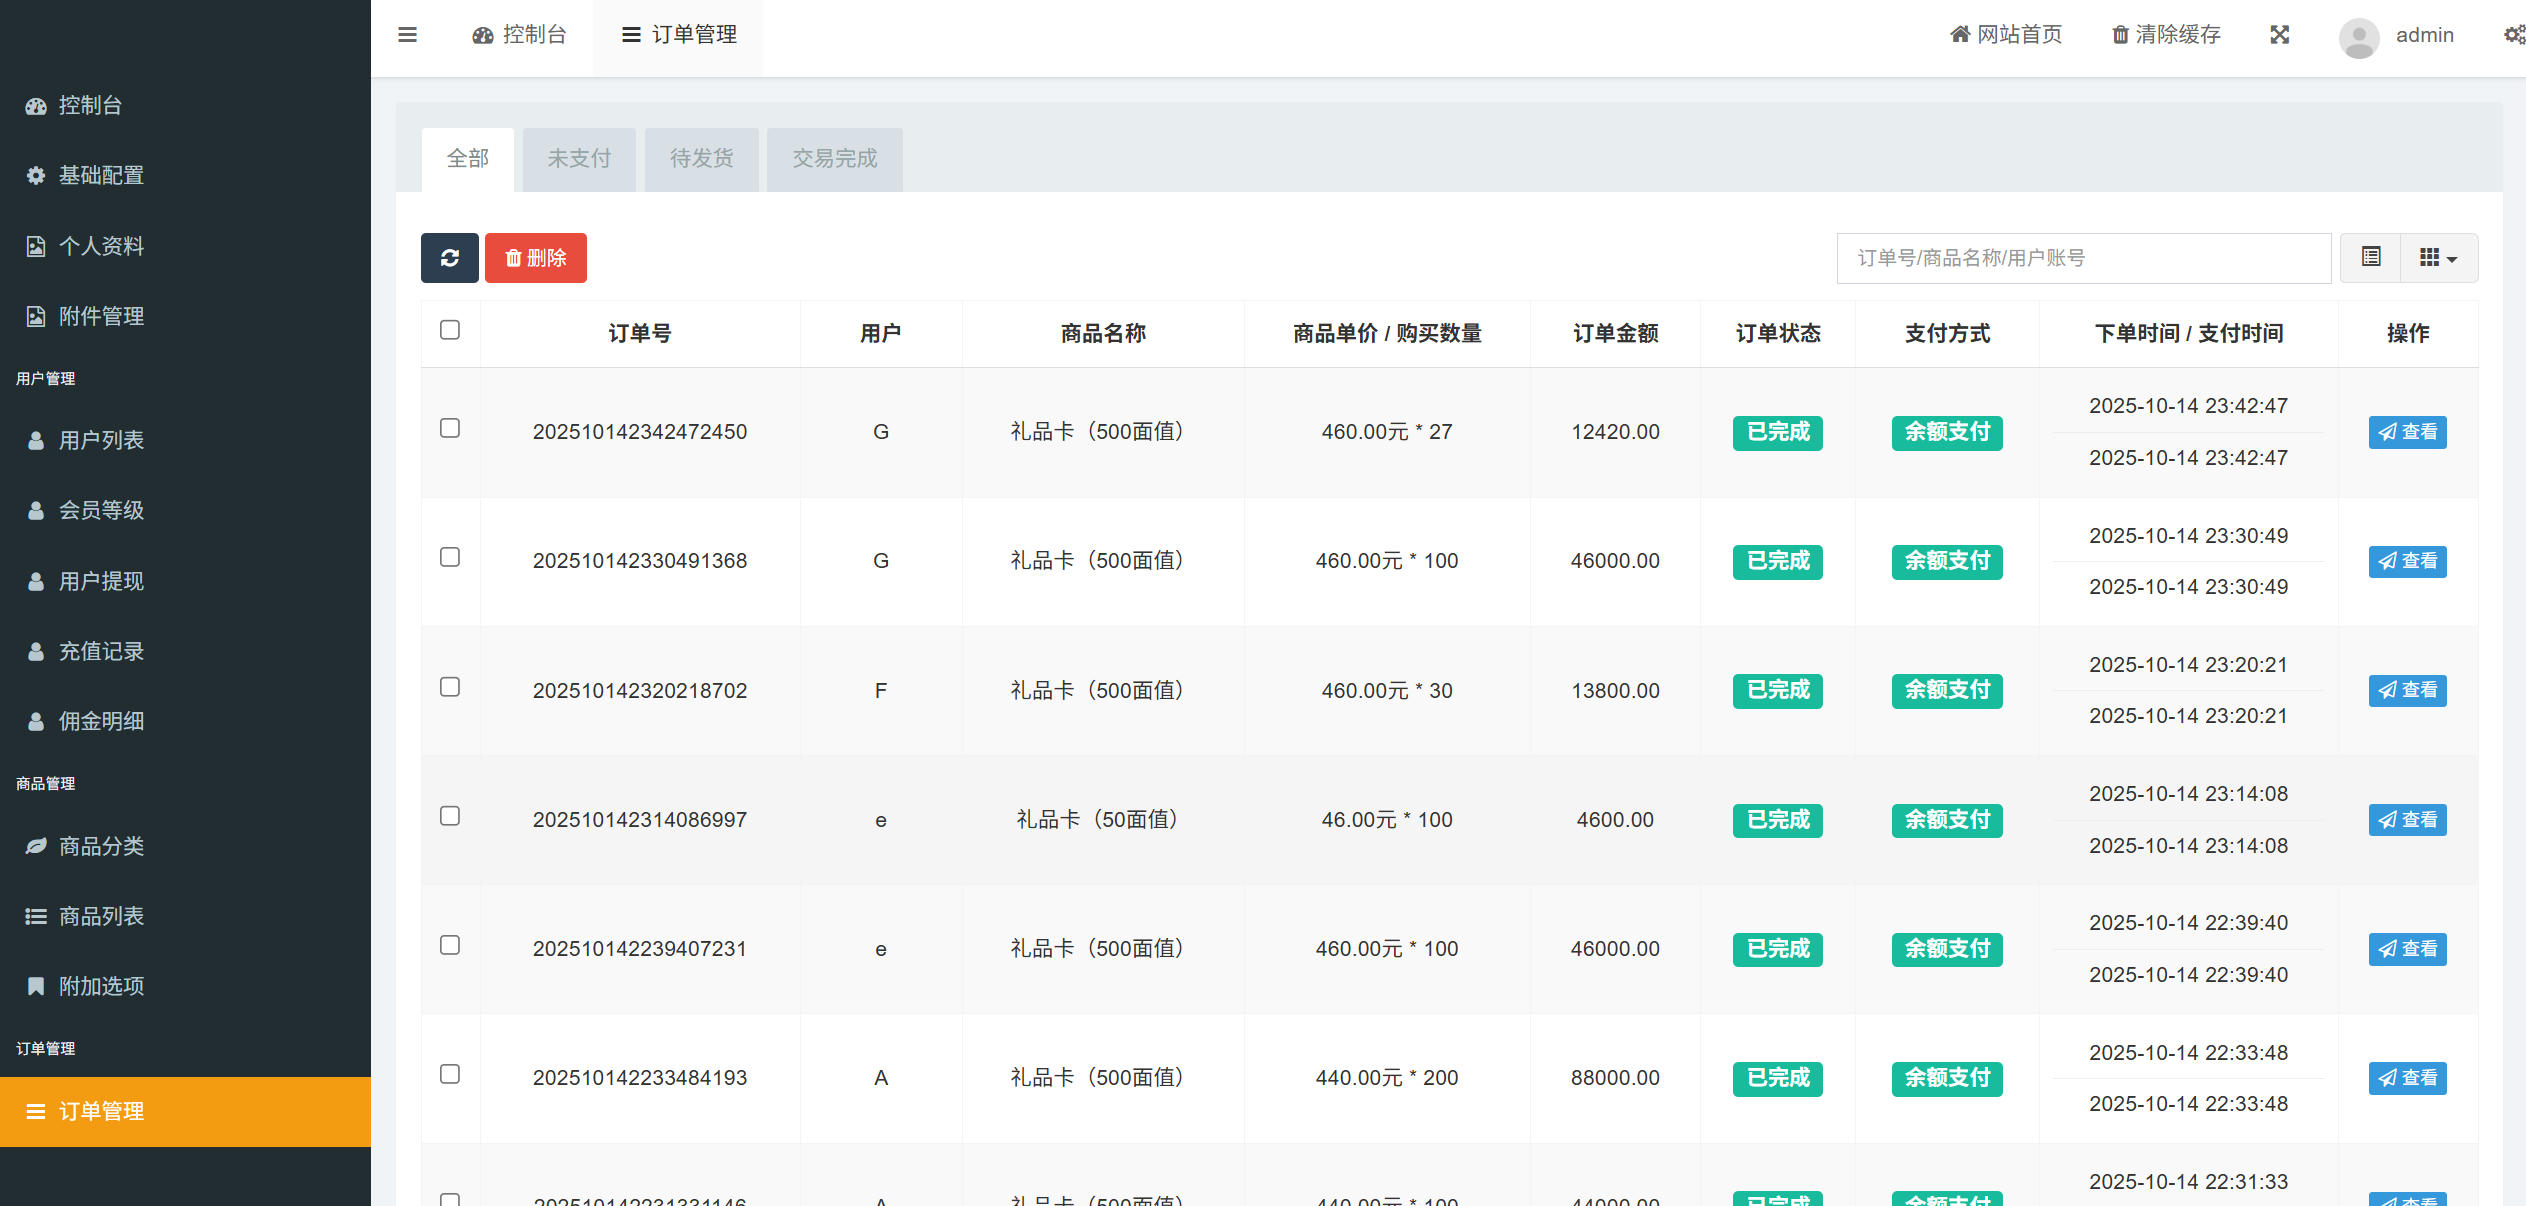Go to the 控制台 top navigation tab

(x=520, y=35)
